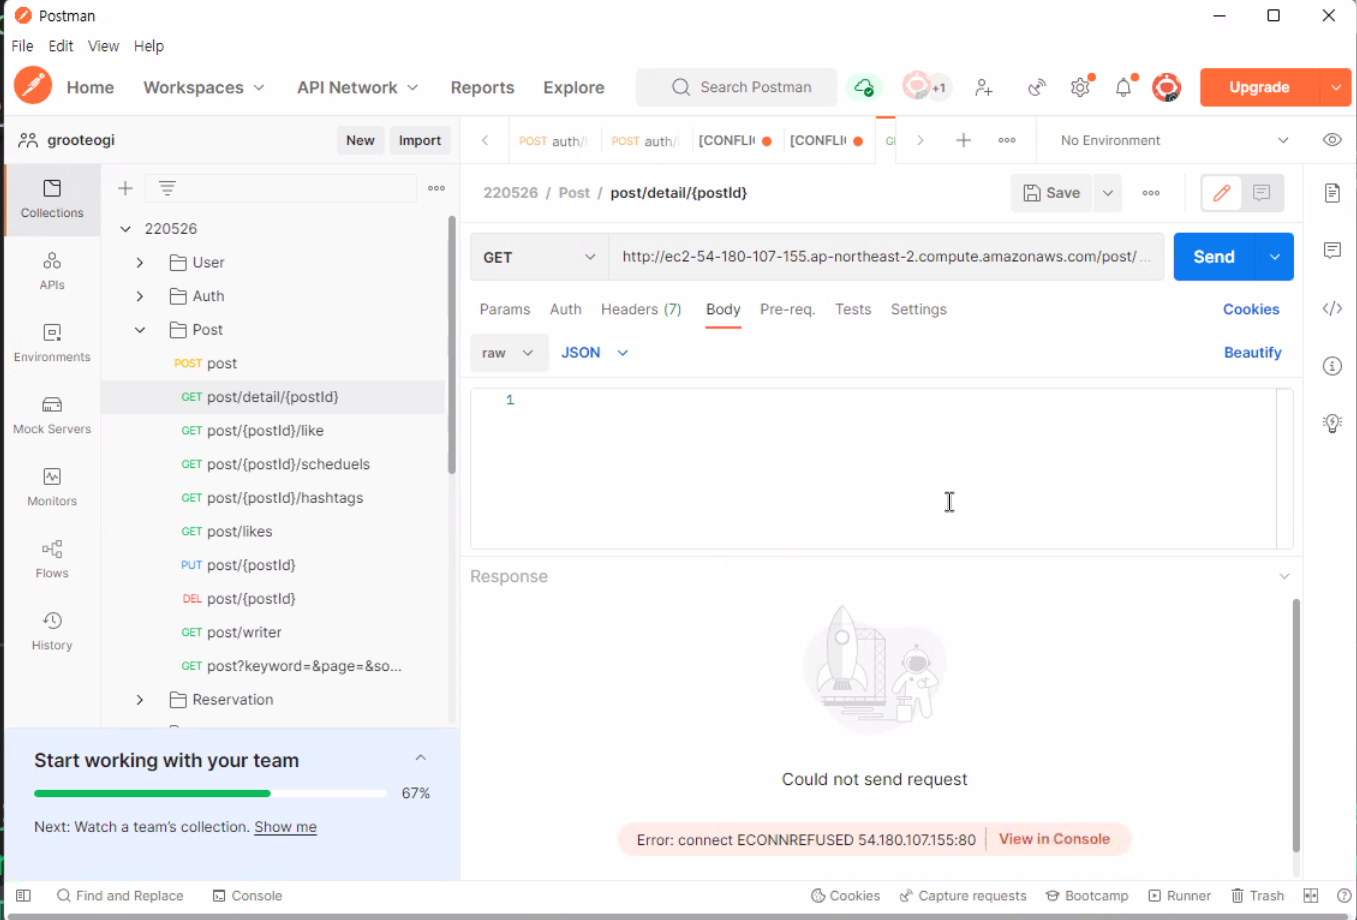The image size is (1357, 920).
Task: Open the File menu
Action: coord(22,46)
